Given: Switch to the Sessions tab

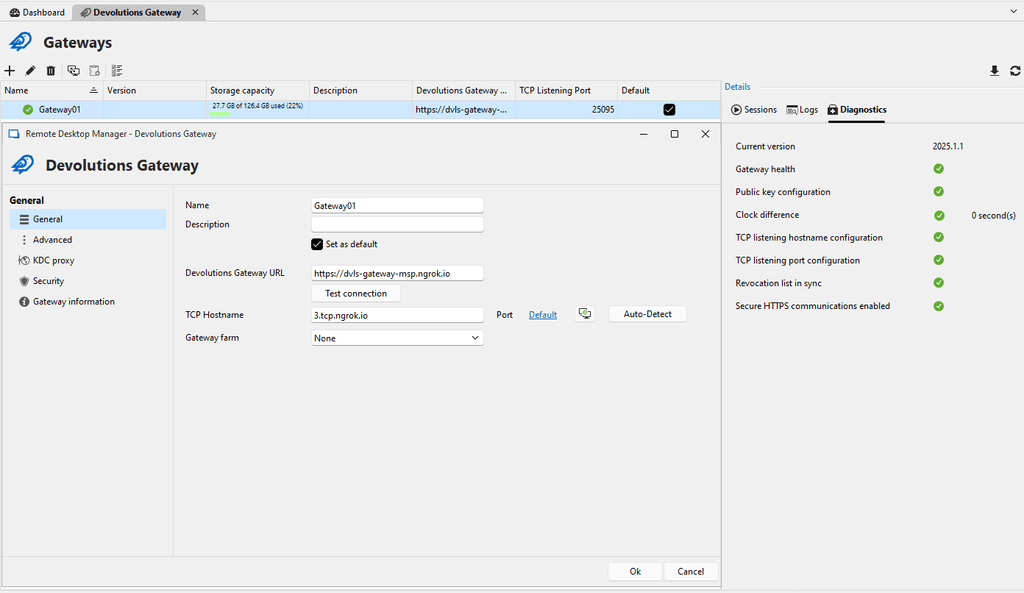Looking at the screenshot, I should (x=754, y=110).
